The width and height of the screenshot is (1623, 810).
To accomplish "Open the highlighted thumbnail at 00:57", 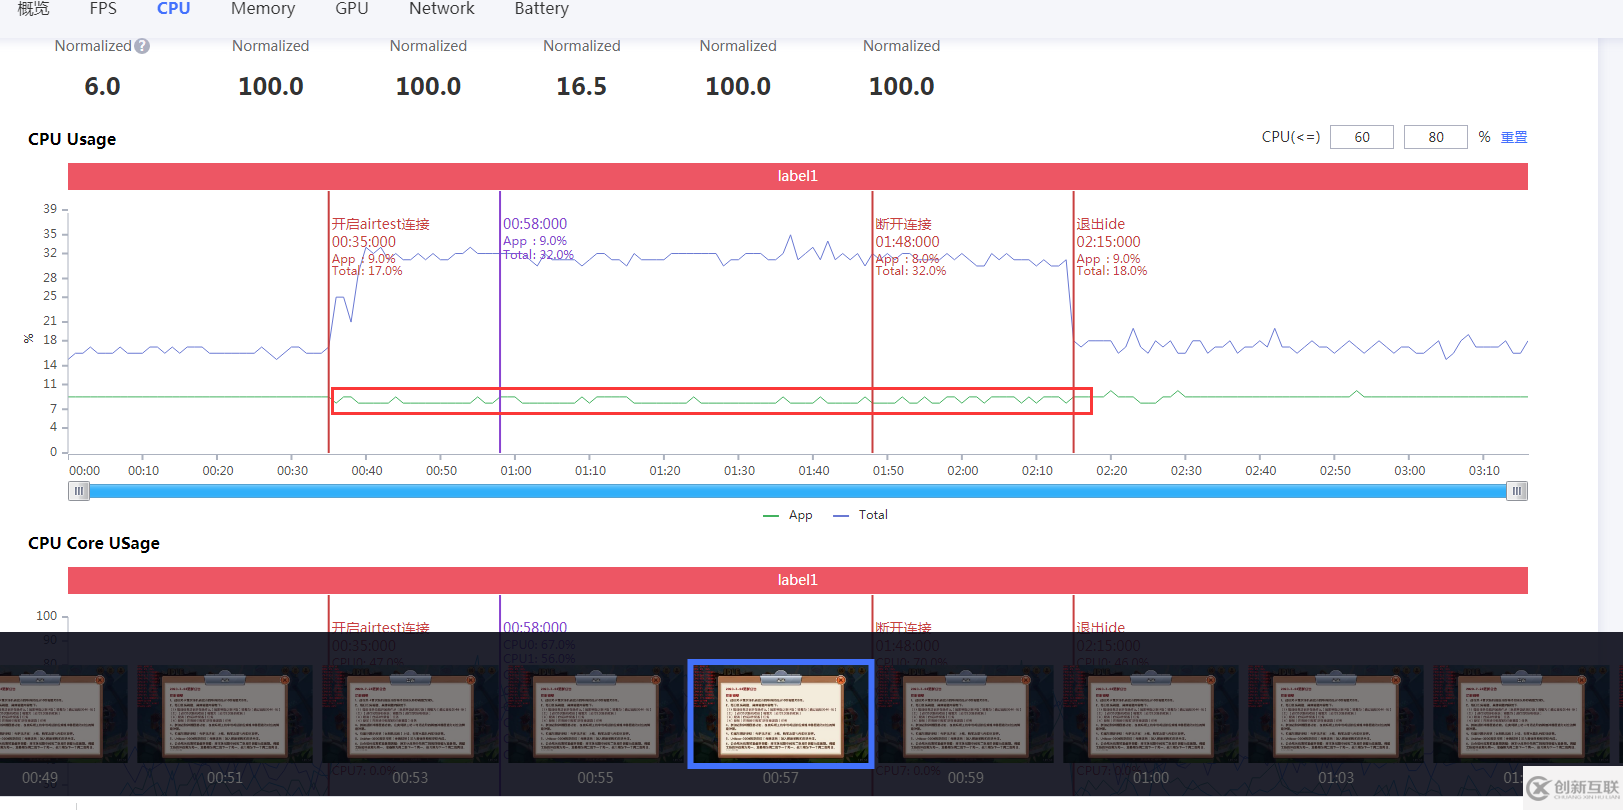I will (x=781, y=714).
